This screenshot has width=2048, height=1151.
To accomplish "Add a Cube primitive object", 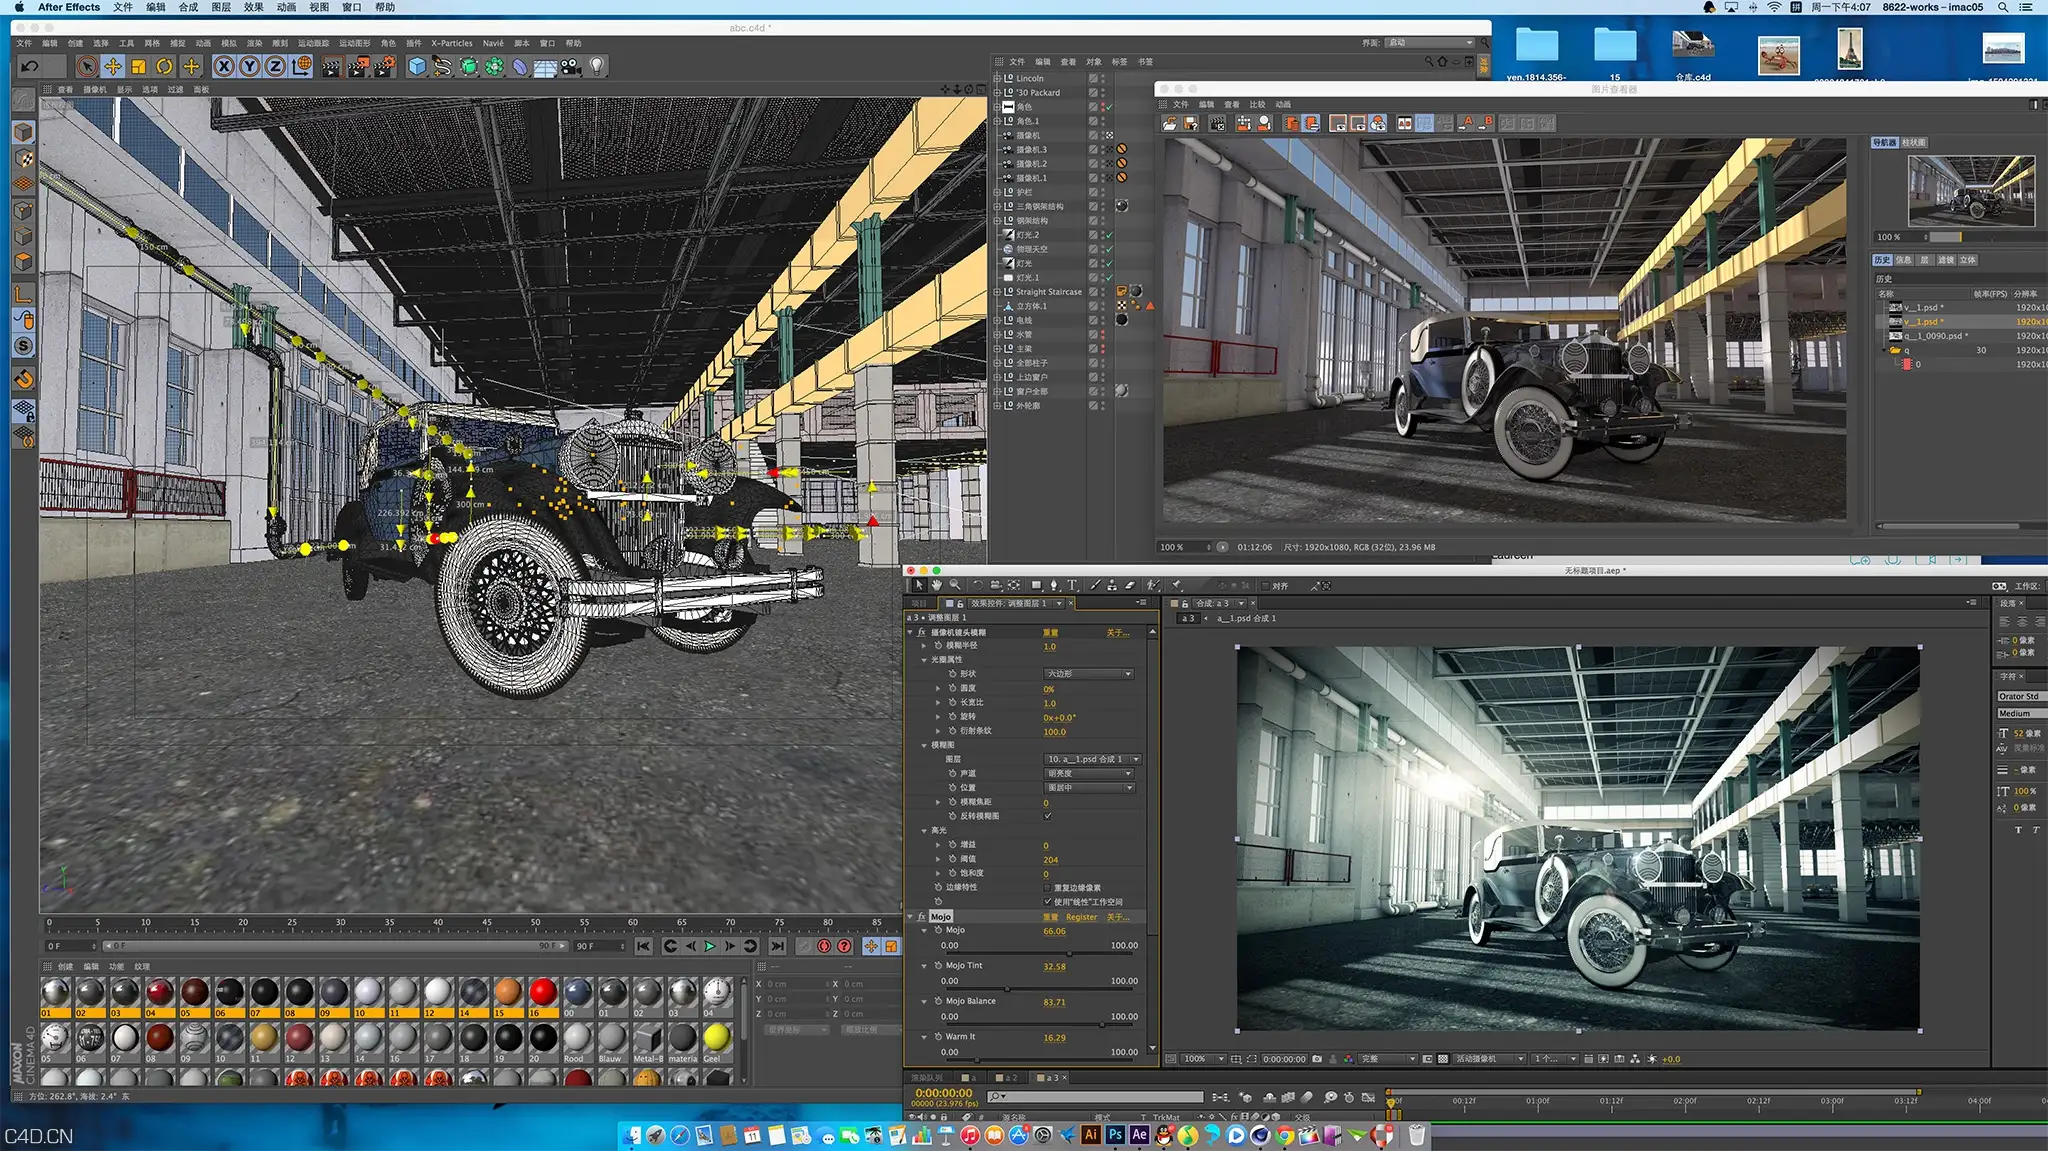I will 417,67.
